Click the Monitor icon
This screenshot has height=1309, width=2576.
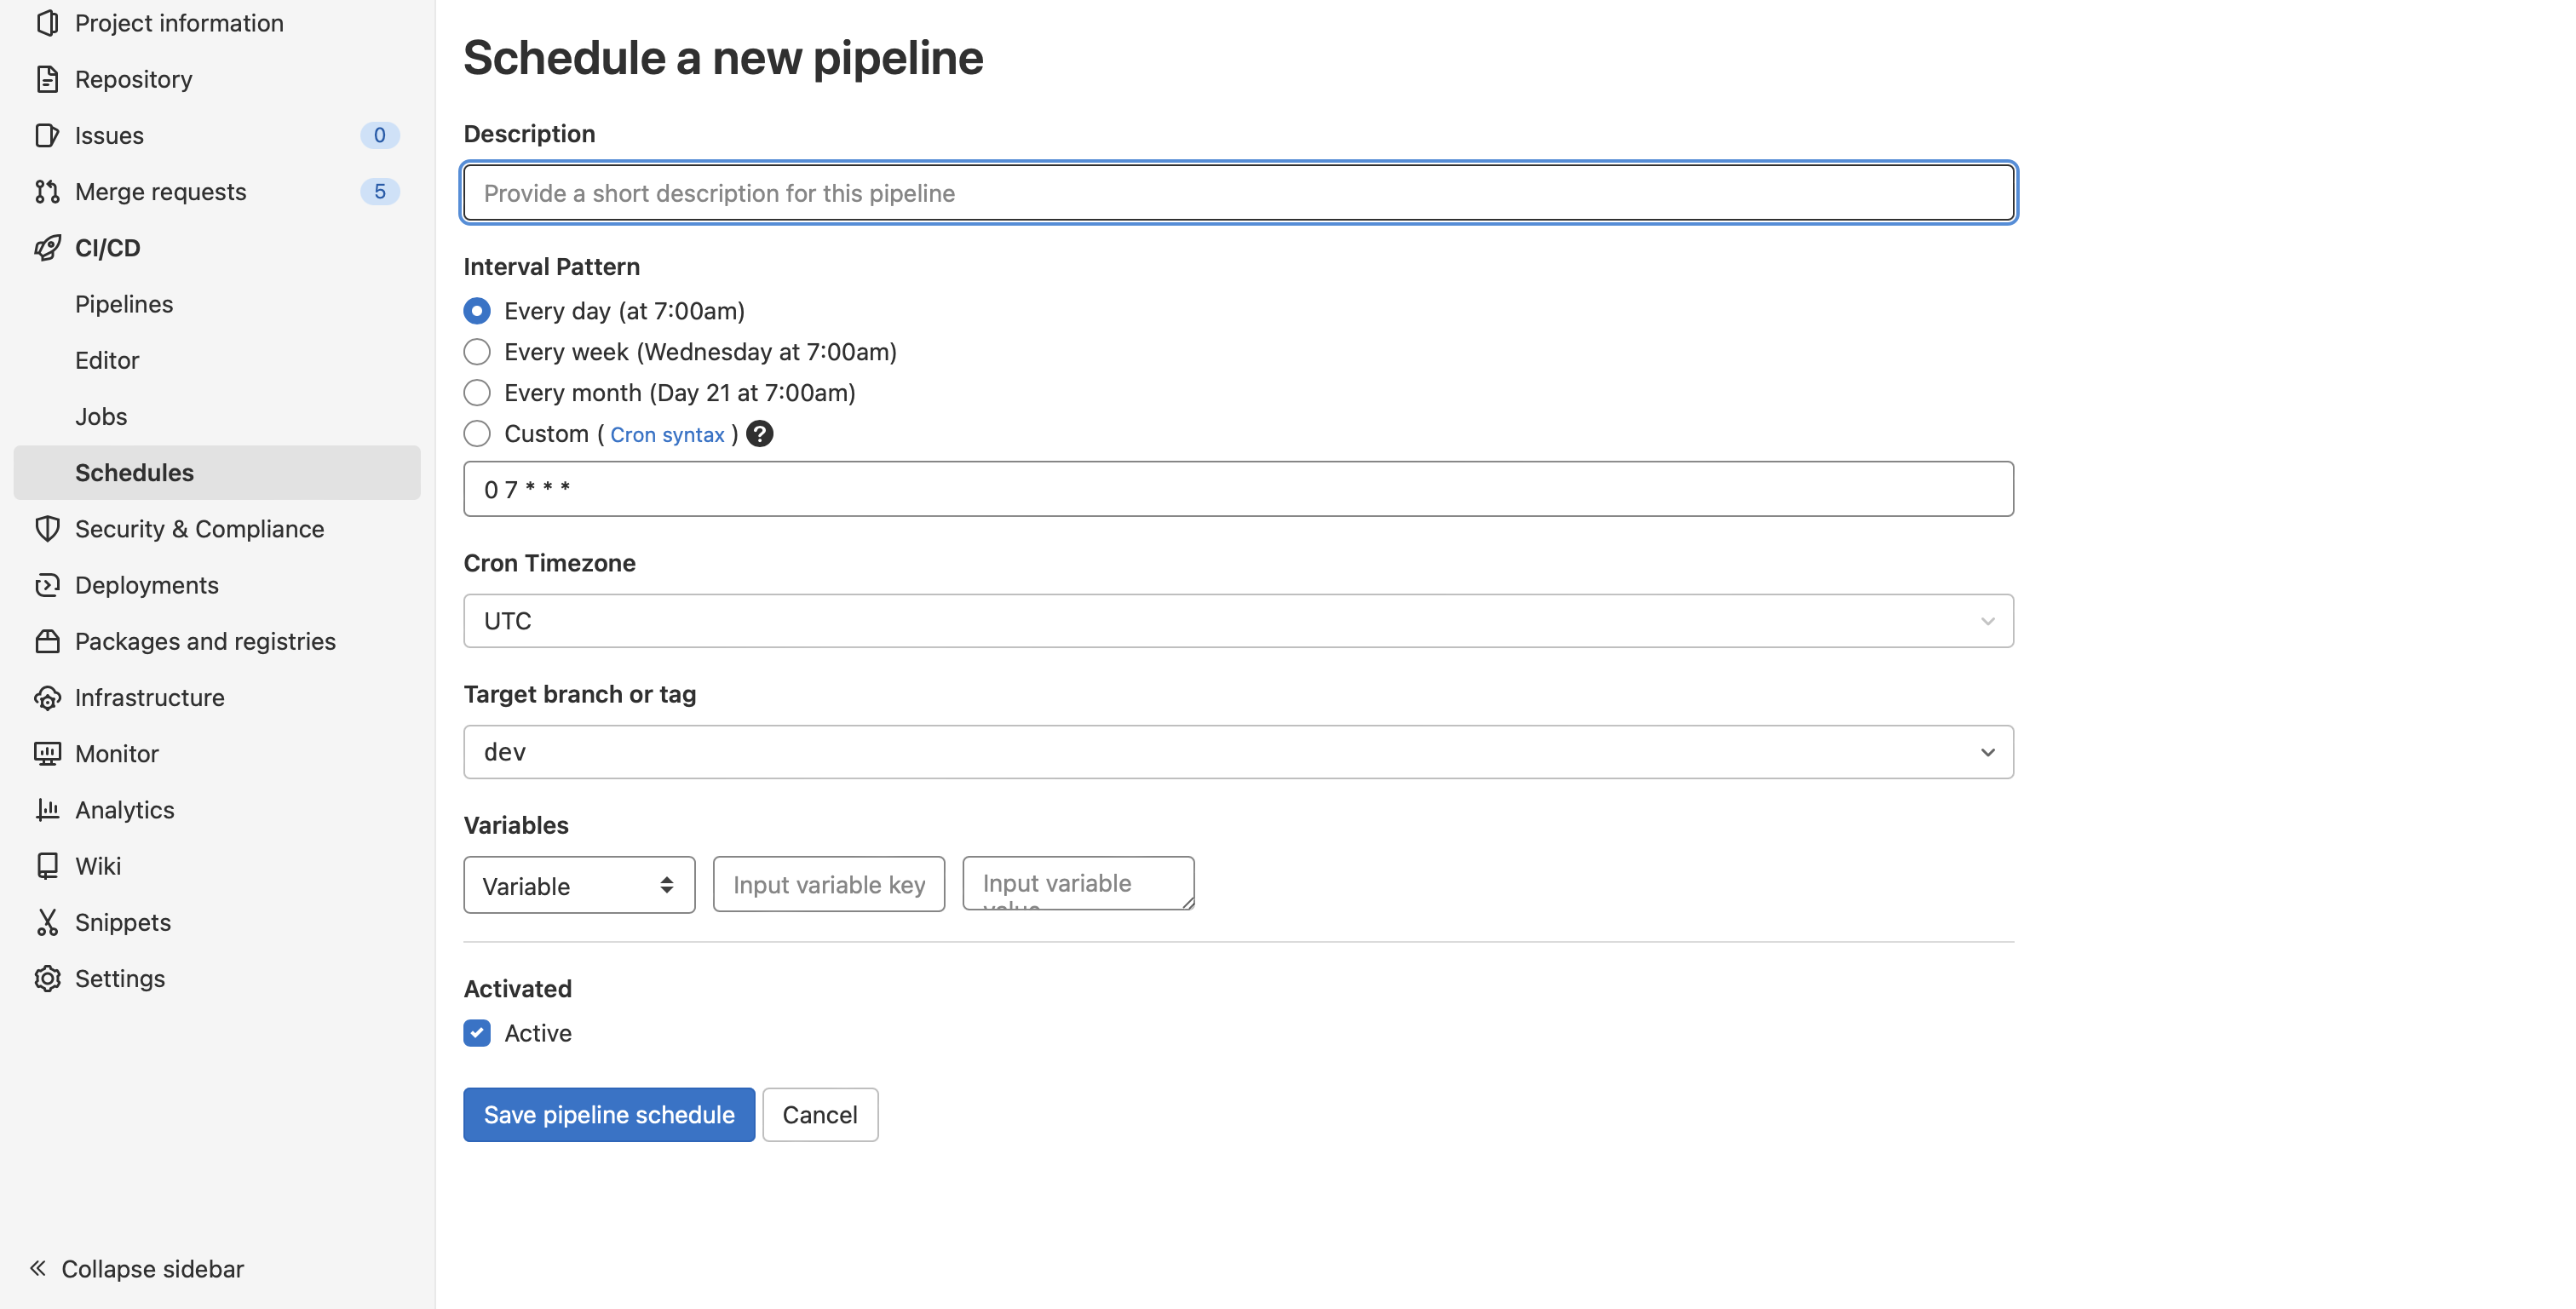(x=45, y=753)
